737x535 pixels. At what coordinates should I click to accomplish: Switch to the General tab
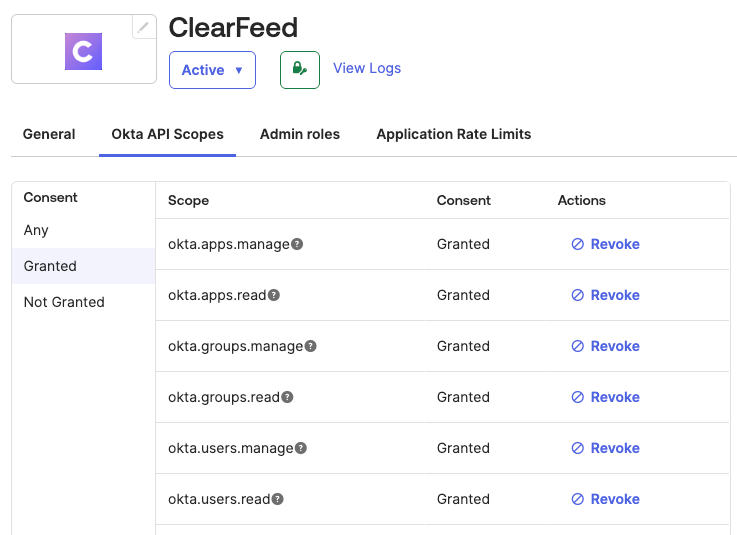click(x=49, y=134)
